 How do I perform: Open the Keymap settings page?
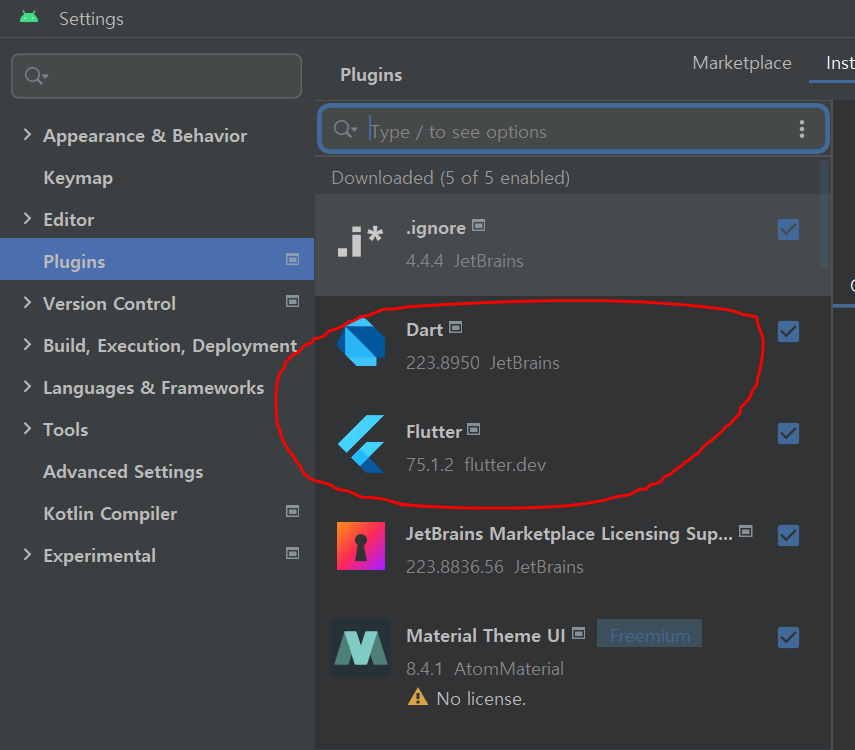click(78, 178)
